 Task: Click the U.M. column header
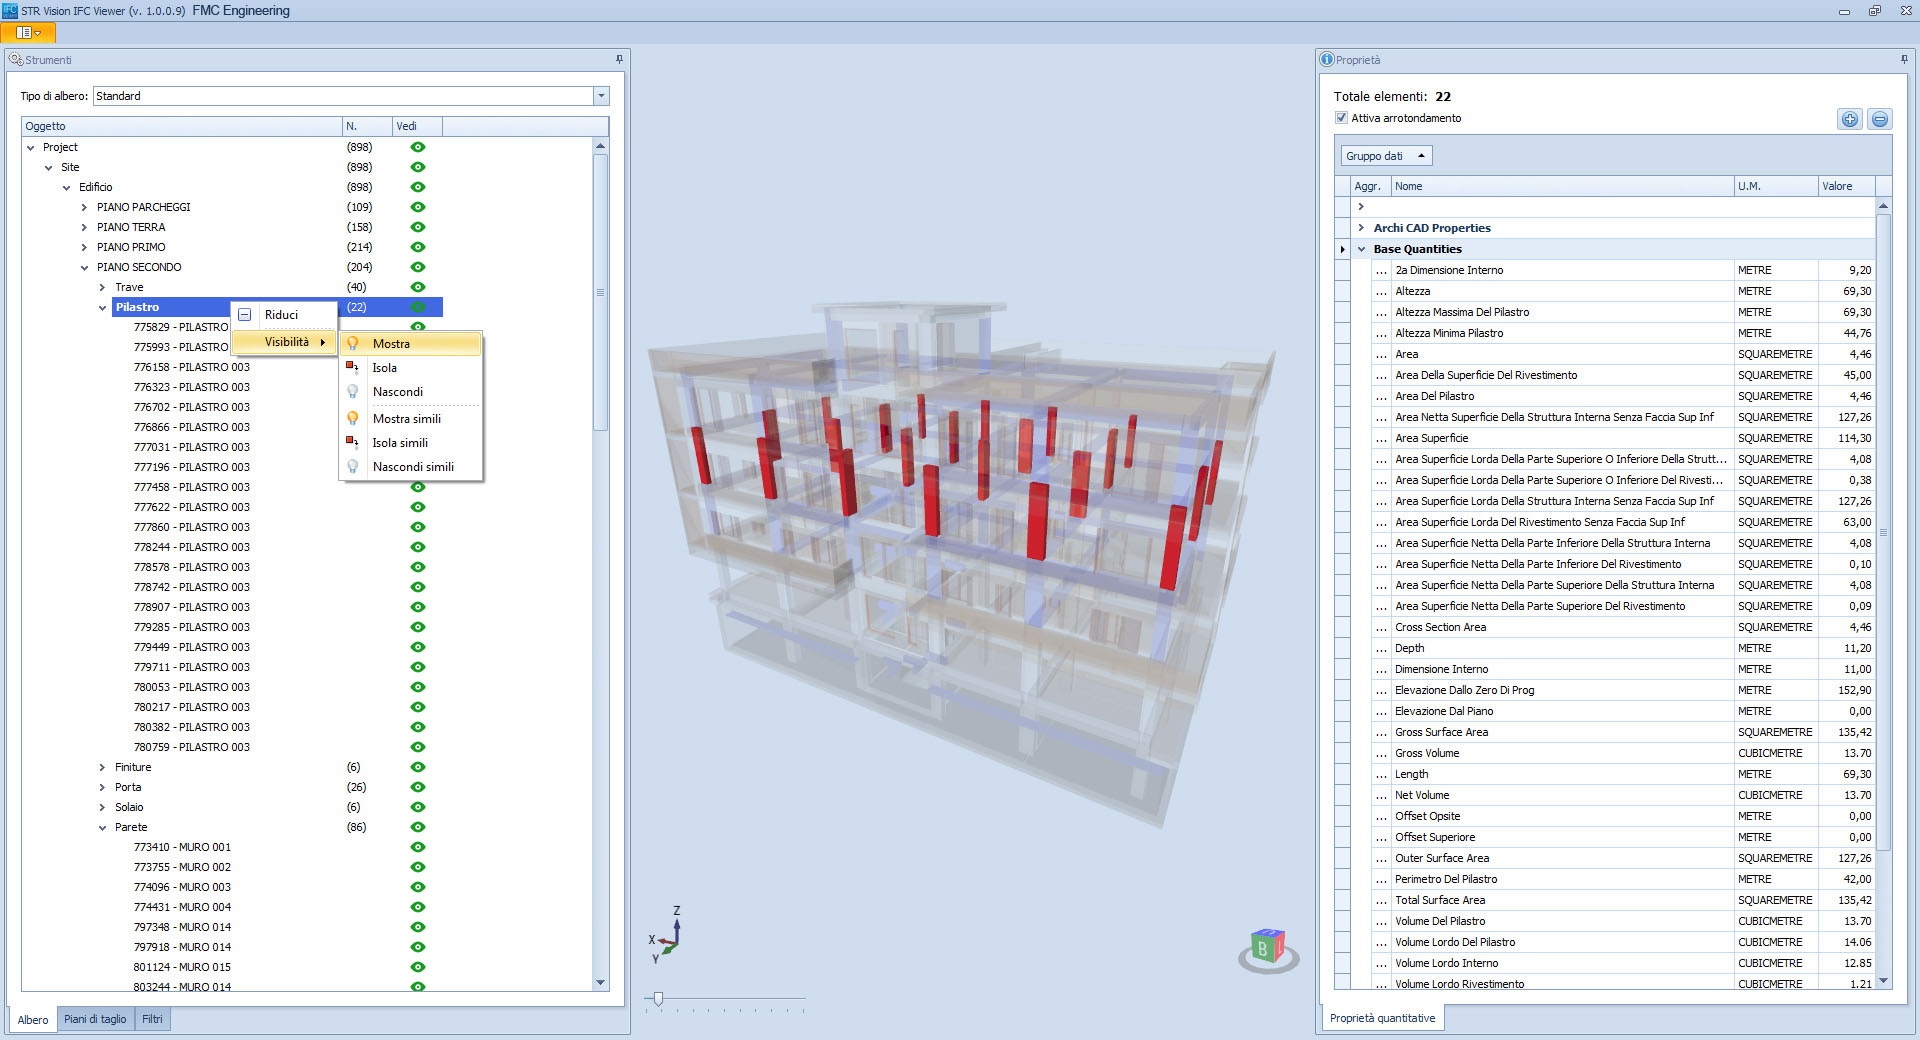point(1776,186)
